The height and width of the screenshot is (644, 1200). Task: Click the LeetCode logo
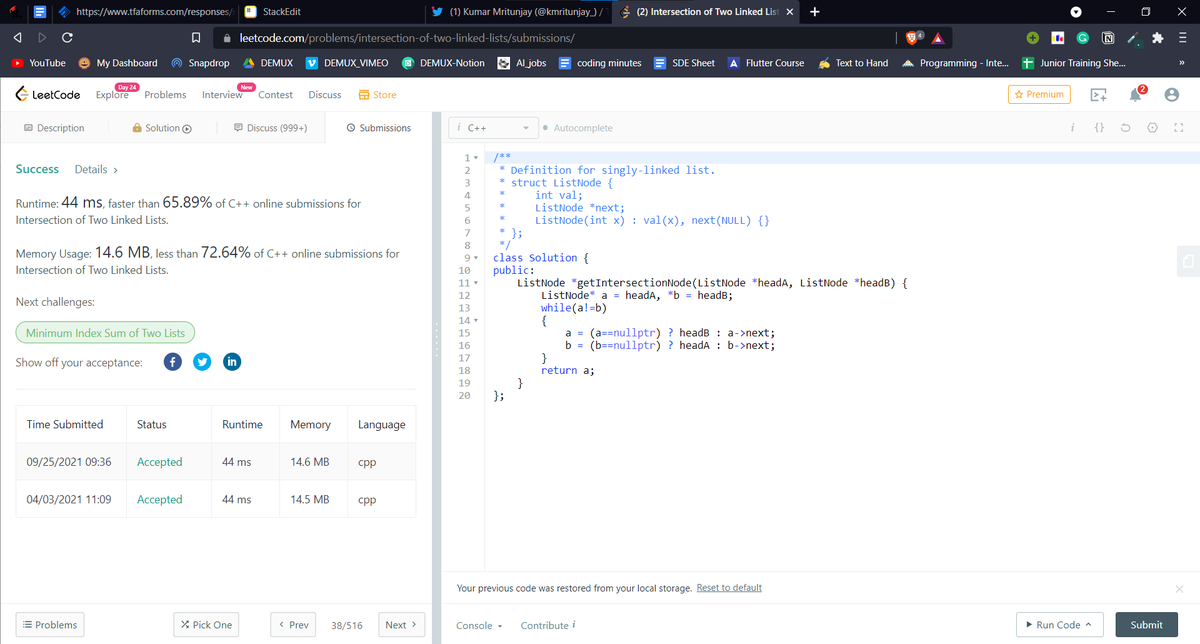click(x=48, y=94)
